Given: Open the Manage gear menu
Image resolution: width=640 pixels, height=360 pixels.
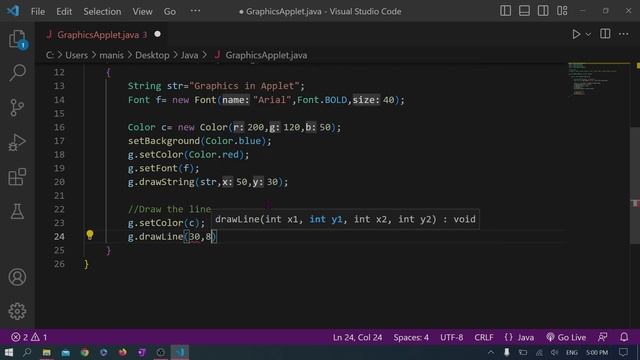Looking at the screenshot, I should (x=17, y=311).
